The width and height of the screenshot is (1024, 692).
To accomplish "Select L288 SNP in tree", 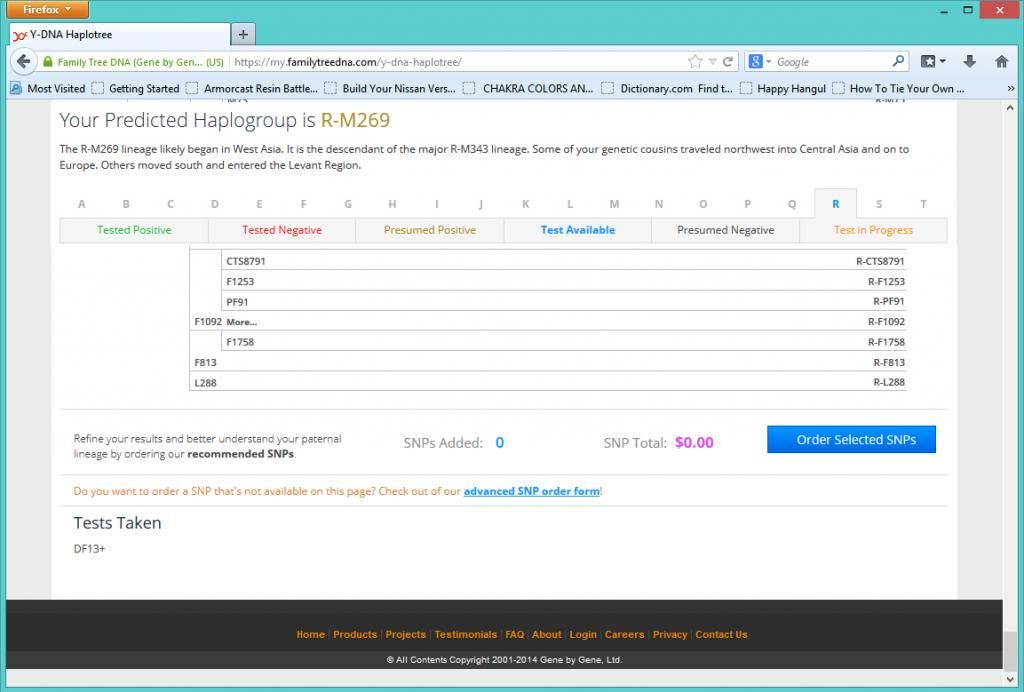I will pos(205,383).
